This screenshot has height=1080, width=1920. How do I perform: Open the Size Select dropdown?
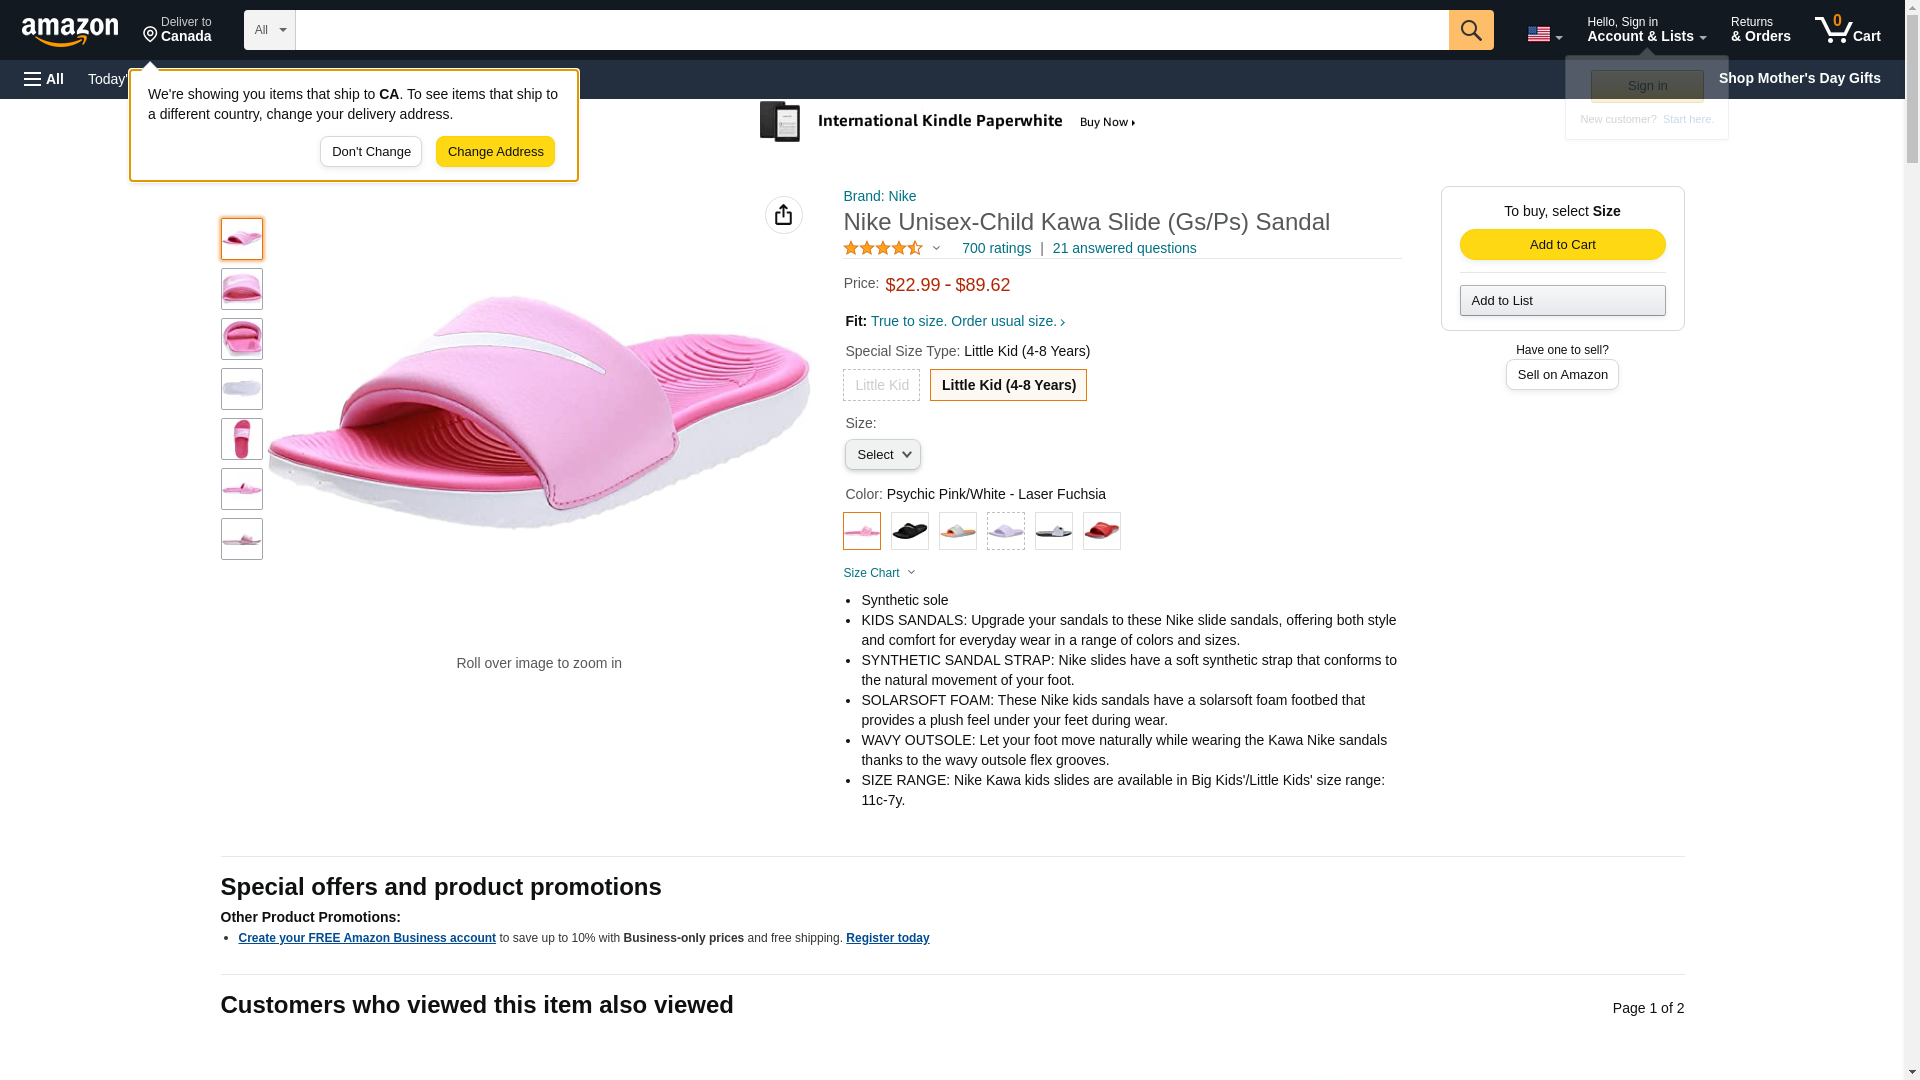click(882, 455)
